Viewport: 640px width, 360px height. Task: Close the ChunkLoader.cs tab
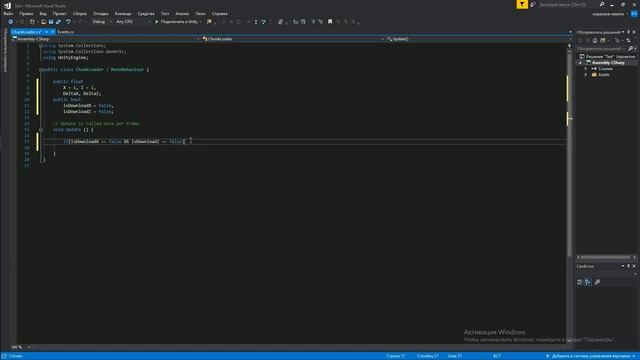53,31
